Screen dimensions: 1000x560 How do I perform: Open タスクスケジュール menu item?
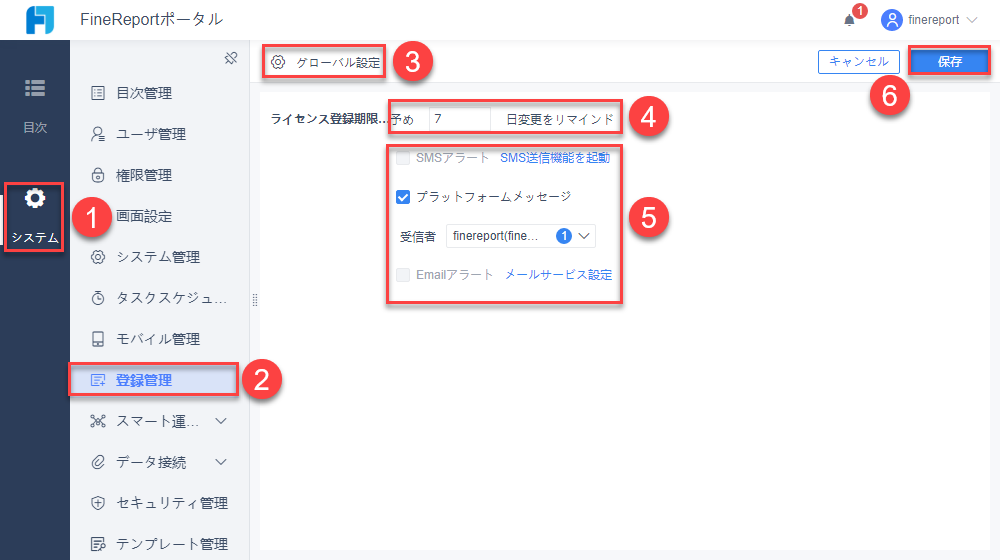159,298
